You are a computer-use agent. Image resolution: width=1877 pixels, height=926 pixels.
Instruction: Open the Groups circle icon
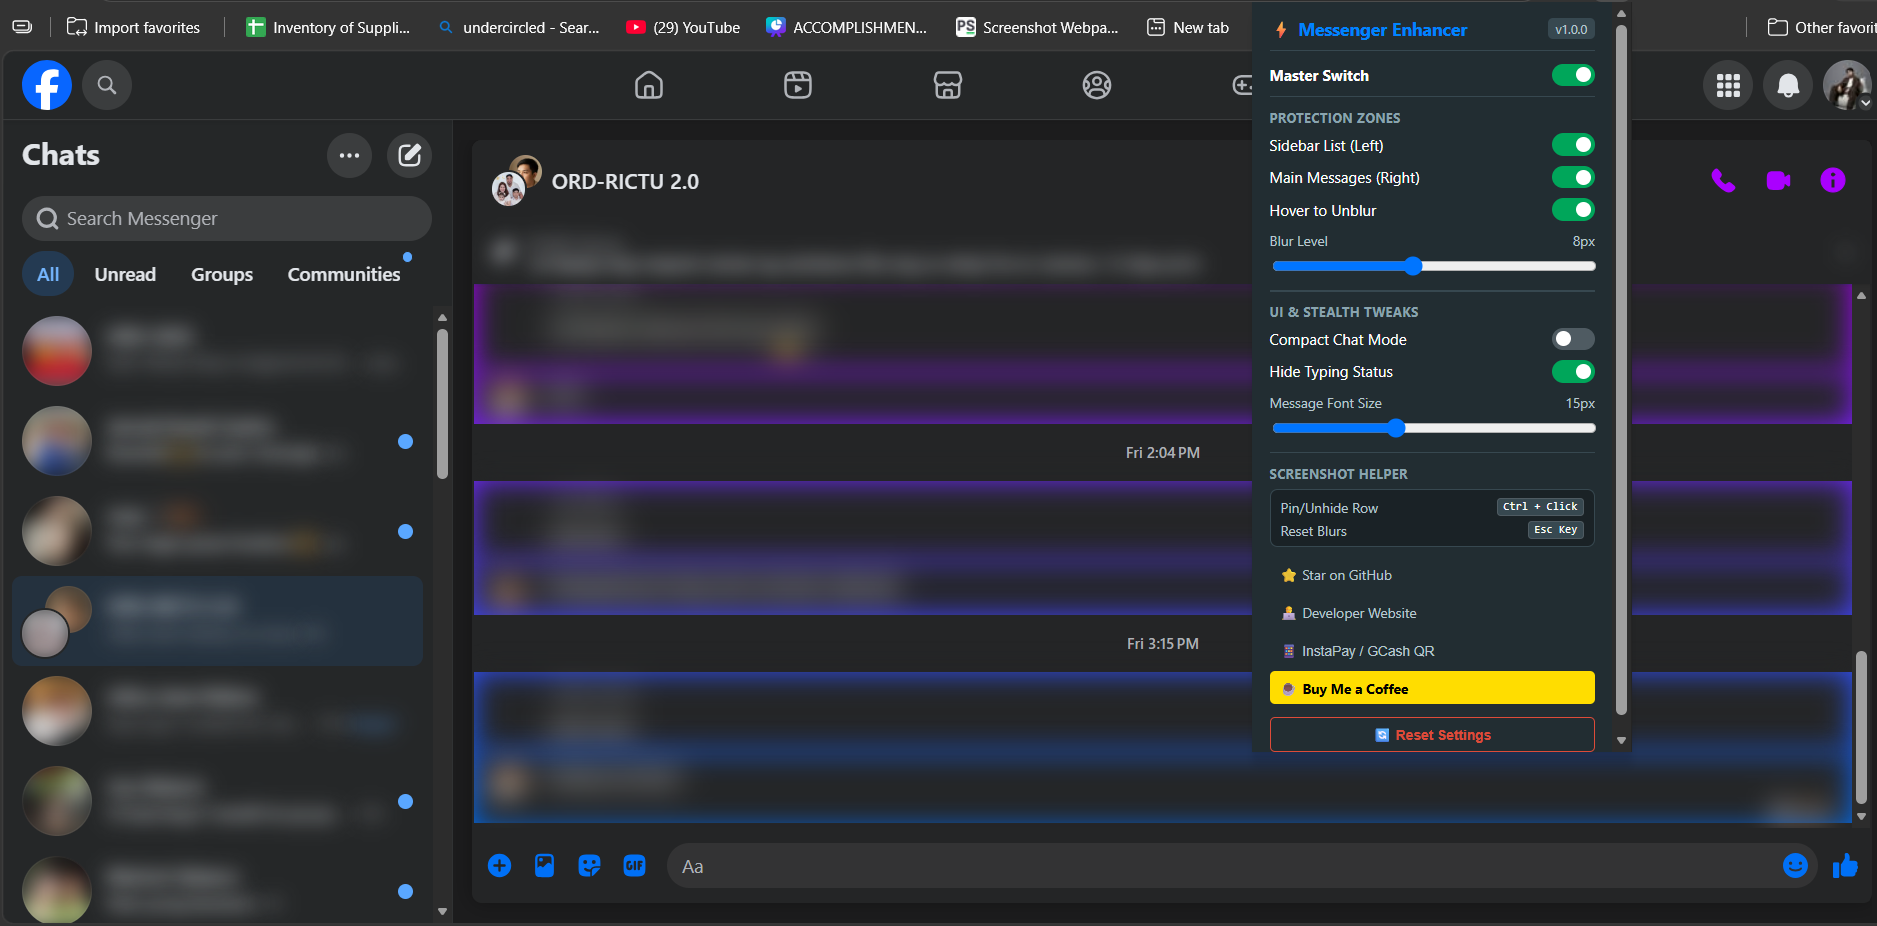pos(1097,85)
